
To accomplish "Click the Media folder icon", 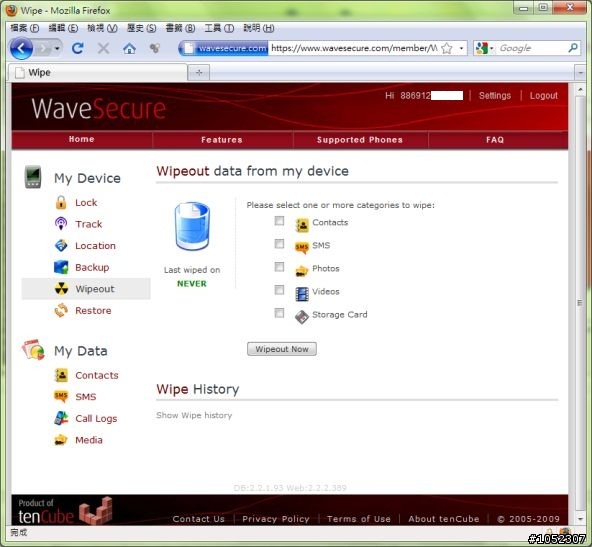I will point(60,440).
